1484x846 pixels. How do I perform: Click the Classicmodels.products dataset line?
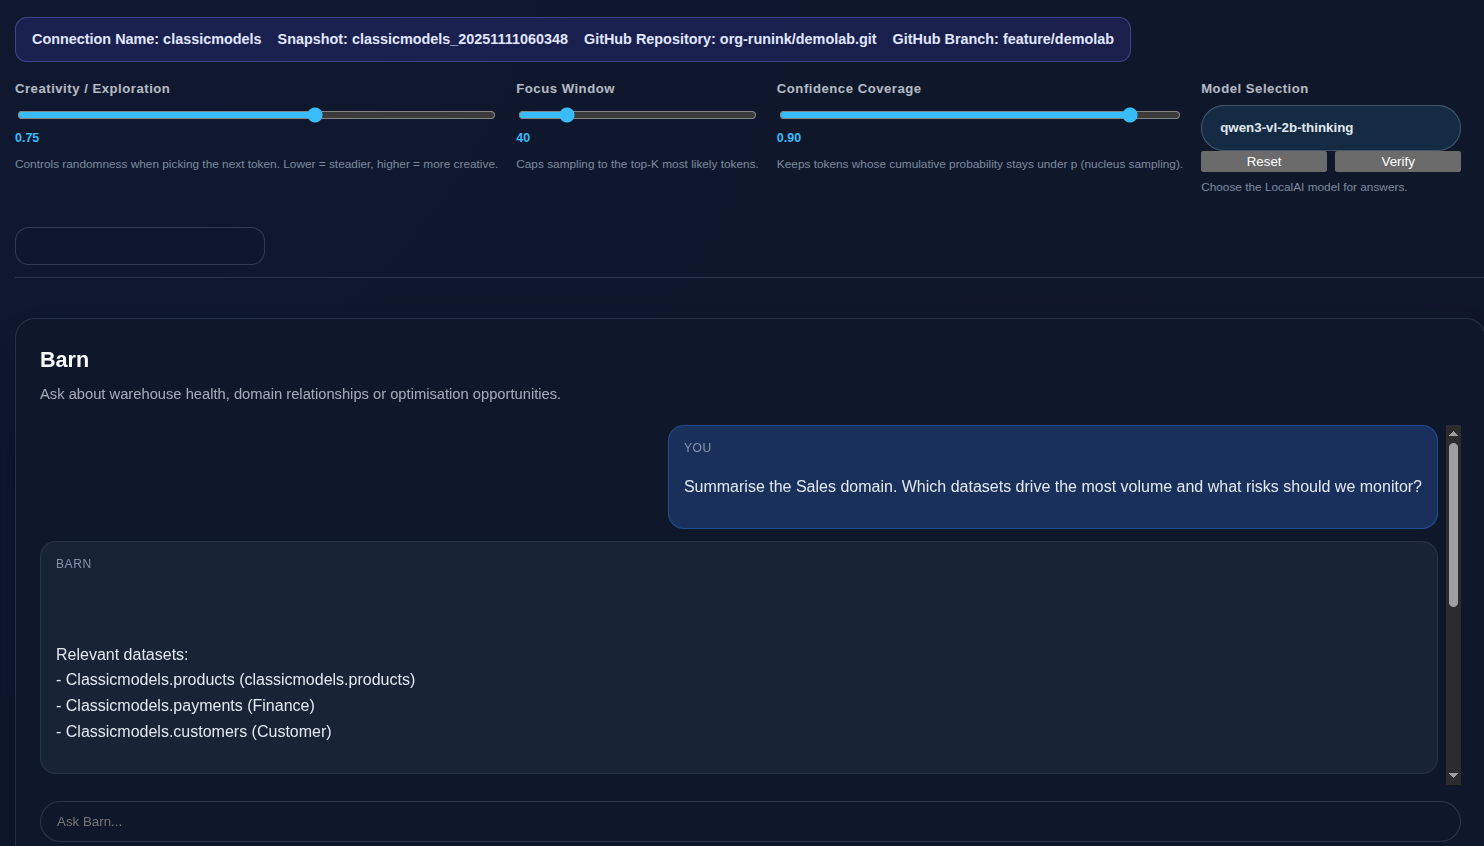coord(236,680)
